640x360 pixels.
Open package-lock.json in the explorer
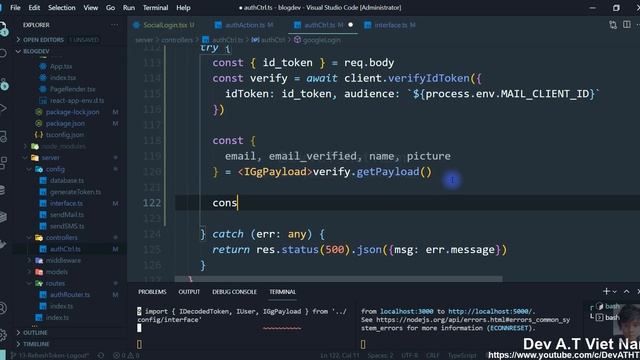[x=72, y=112]
